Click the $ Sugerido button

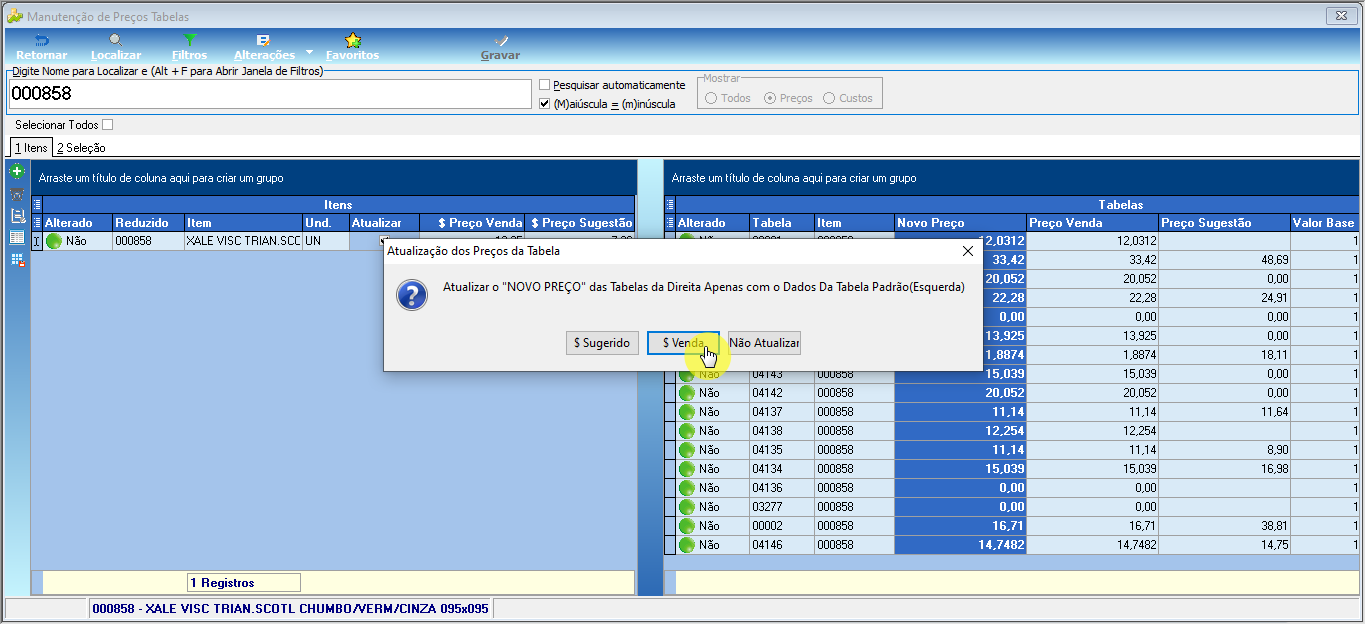pyautogui.click(x=602, y=343)
